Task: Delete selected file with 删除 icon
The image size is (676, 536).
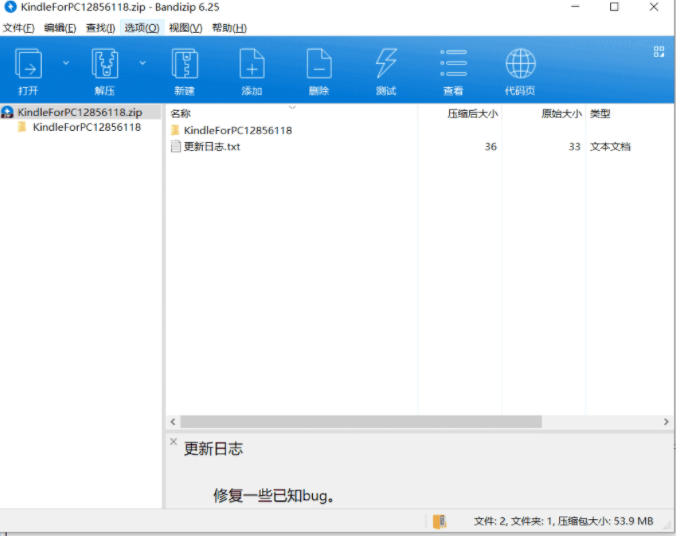Action: tap(319, 71)
